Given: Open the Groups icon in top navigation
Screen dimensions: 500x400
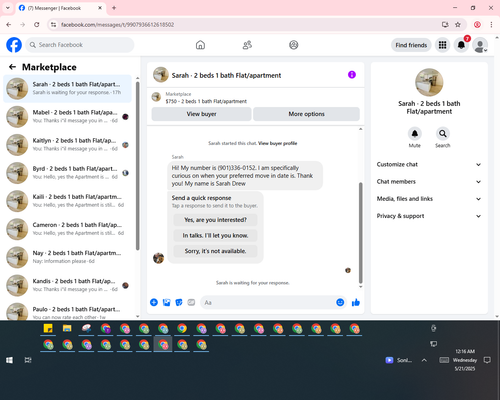Looking at the screenshot, I should click(294, 45).
